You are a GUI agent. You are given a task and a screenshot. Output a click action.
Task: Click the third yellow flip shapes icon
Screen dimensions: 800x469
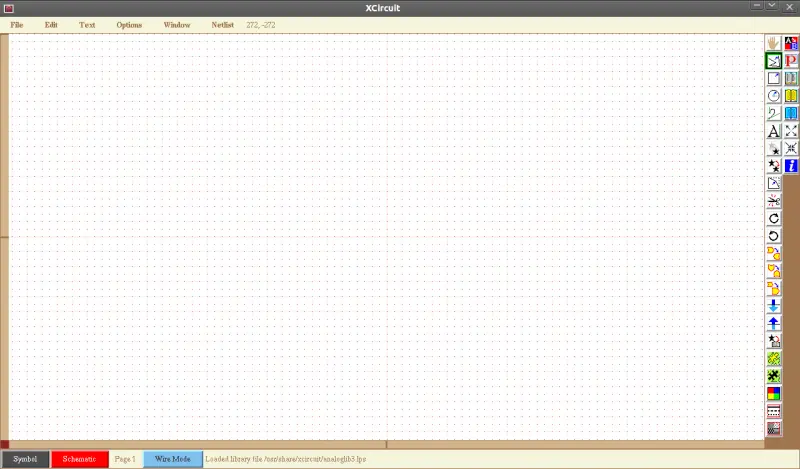[x=773, y=288]
